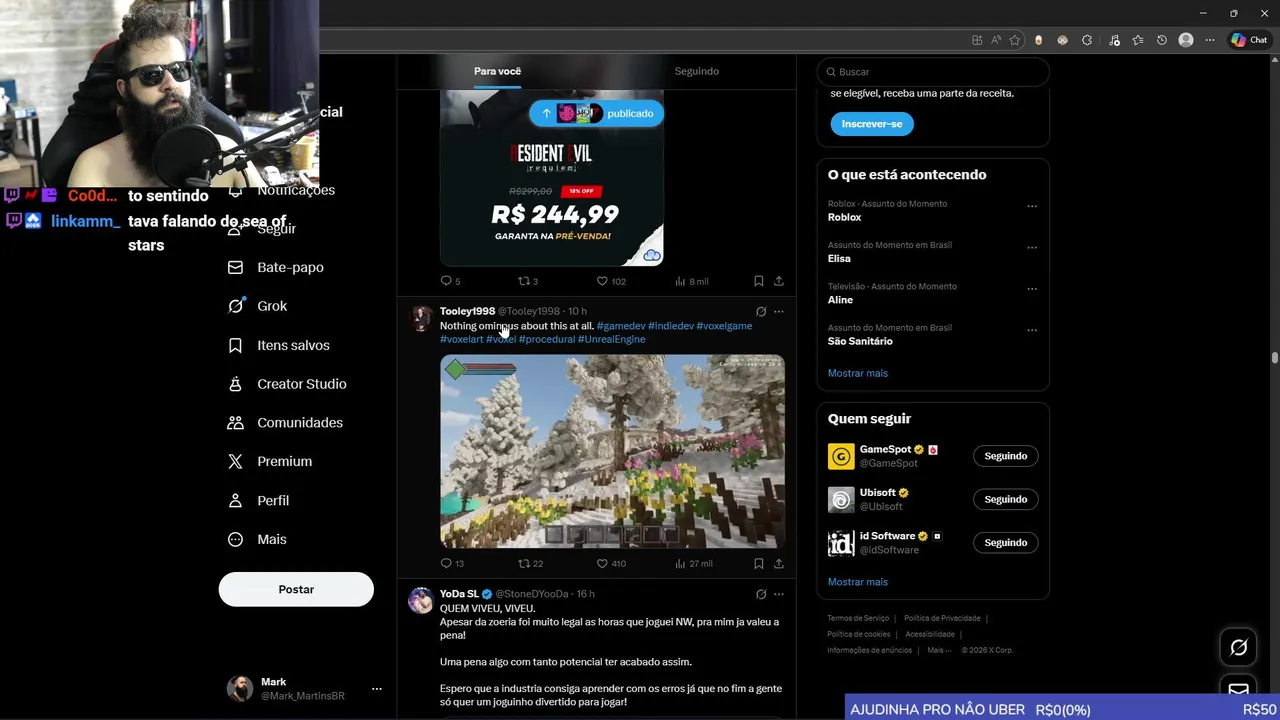Switch to Para você tab
The height and width of the screenshot is (720, 1280).
click(497, 72)
